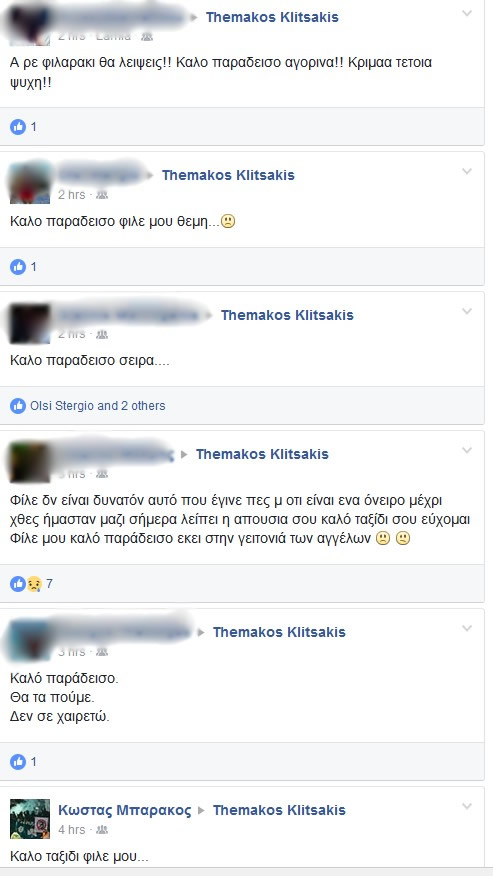The image size is (493, 876).
Task: Click friends audience icon on 'φιλε μου θεμη' post
Action: [x=102, y=195]
